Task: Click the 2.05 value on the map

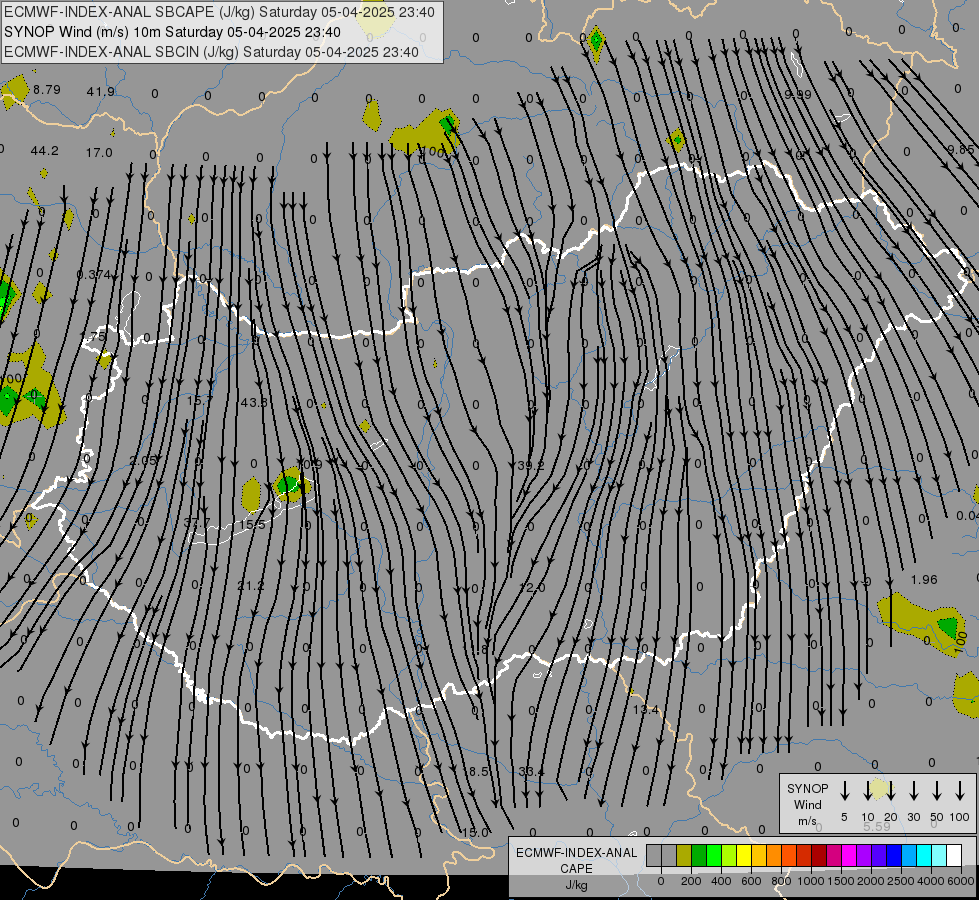Action: coord(143,460)
